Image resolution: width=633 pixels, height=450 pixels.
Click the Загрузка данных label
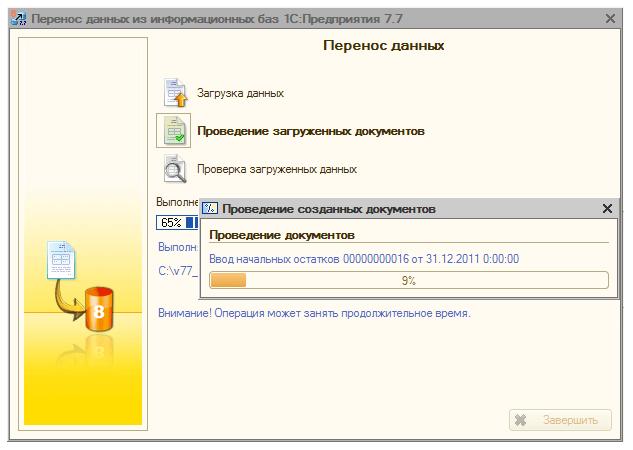tap(240, 93)
